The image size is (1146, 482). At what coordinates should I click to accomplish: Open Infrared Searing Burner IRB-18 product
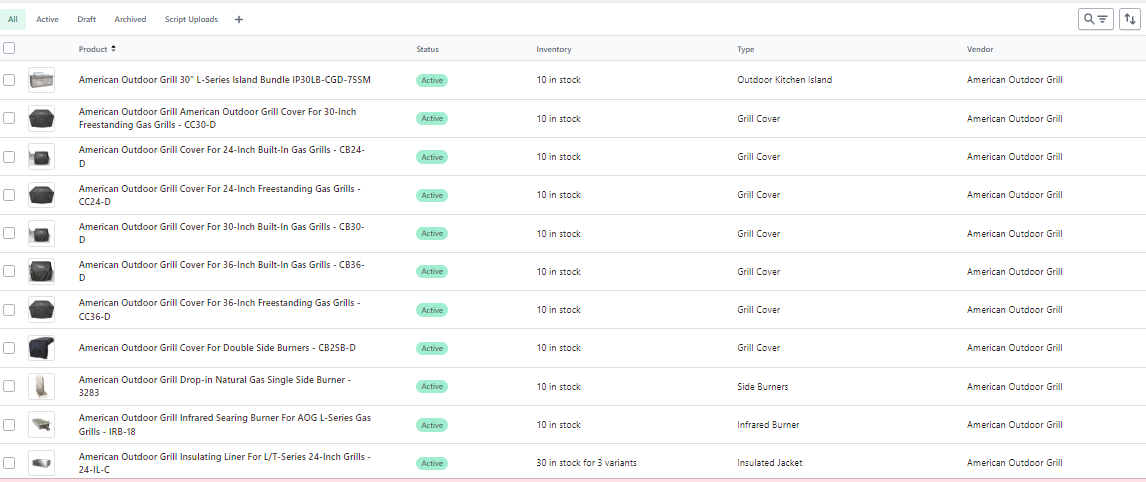coord(224,423)
